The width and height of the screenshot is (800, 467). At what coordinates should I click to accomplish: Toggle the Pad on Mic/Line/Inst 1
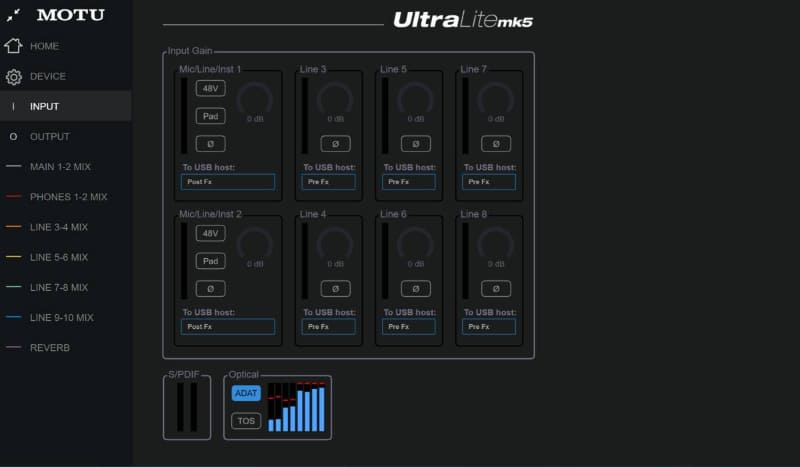(210, 116)
